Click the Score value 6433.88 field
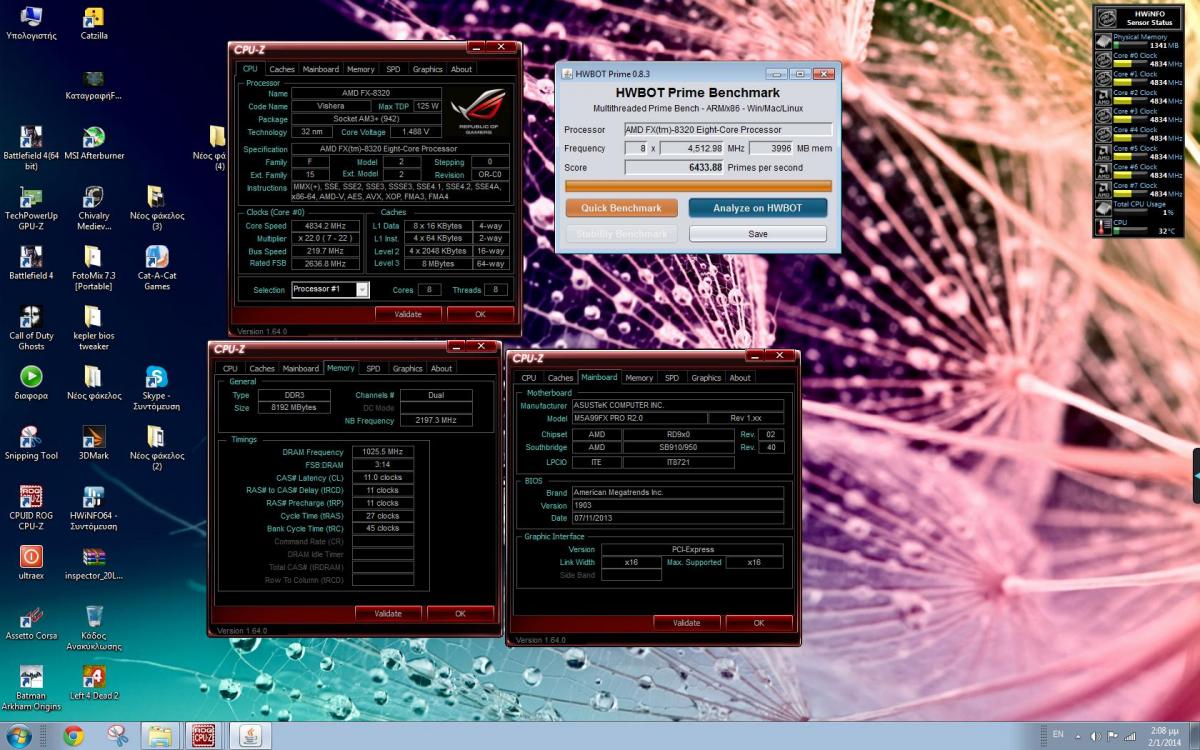The height and width of the screenshot is (750, 1200). (x=674, y=167)
